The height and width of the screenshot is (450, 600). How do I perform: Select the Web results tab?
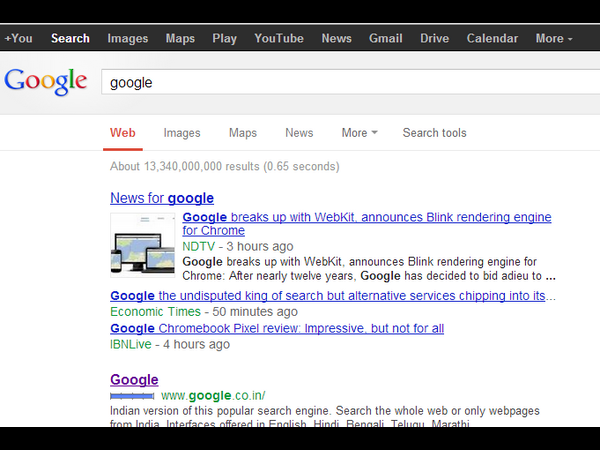[x=122, y=133]
